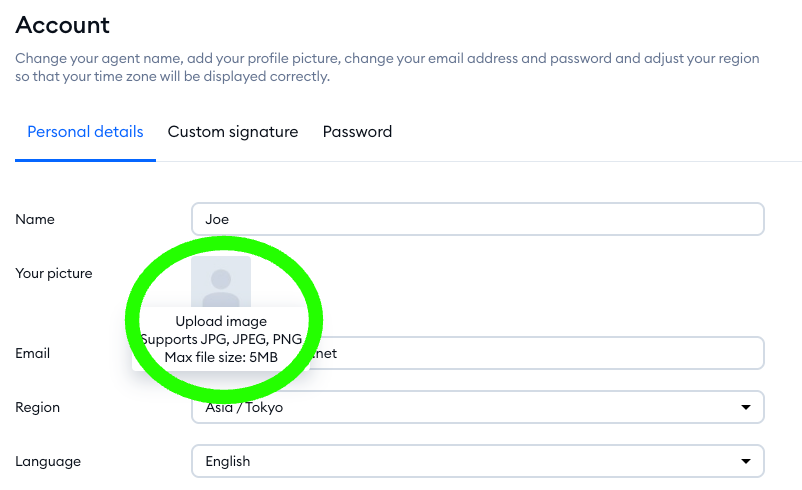This screenshot has height=490, width=802.
Task: Open the Custom signature tab
Action: pyautogui.click(x=232, y=132)
